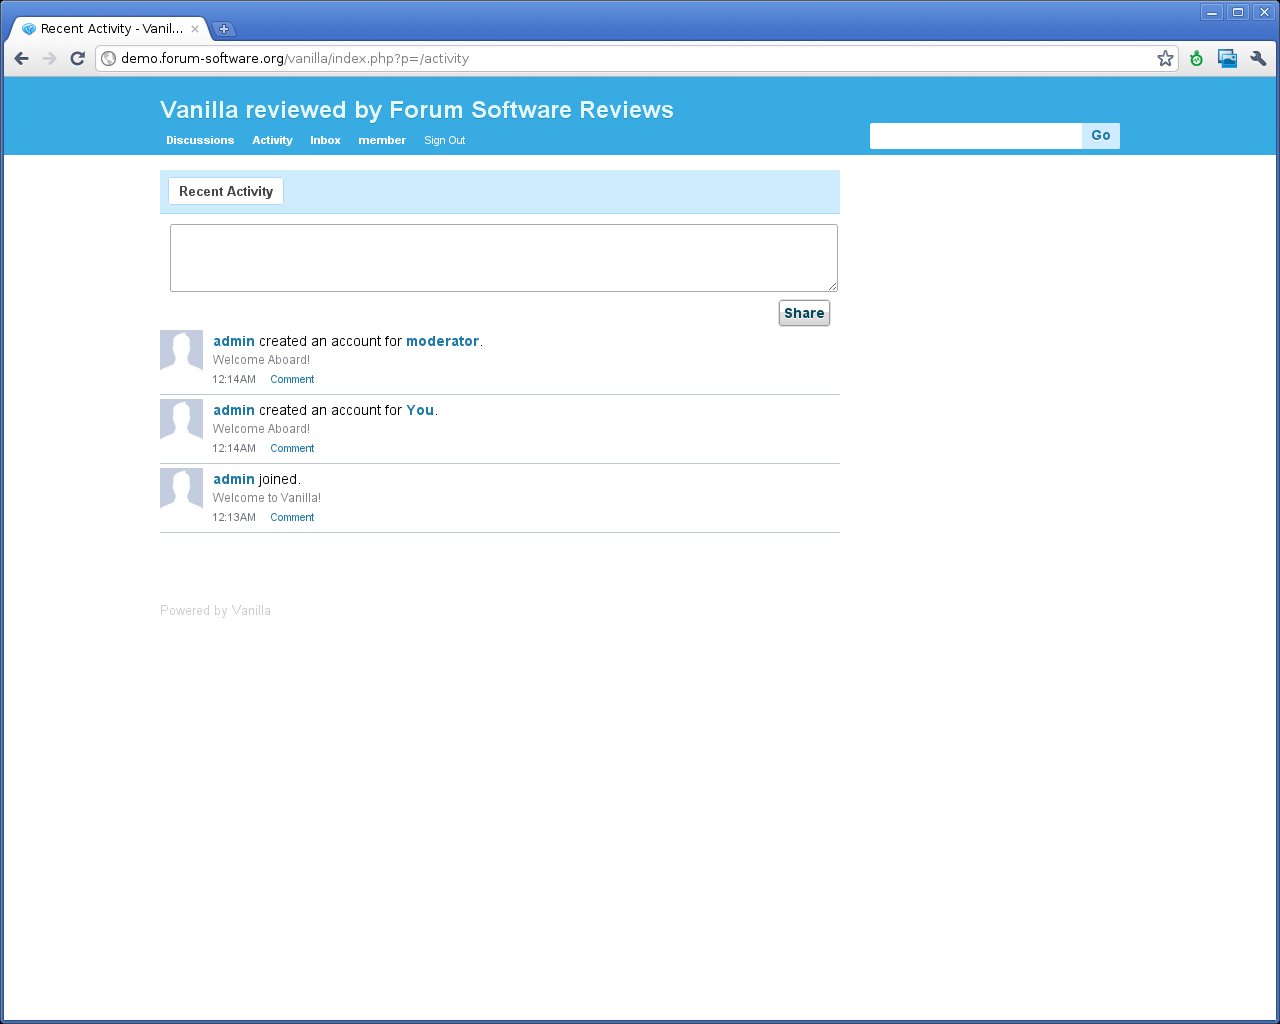Open the member profile menu item
This screenshot has height=1024, width=1280.
coord(382,140)
